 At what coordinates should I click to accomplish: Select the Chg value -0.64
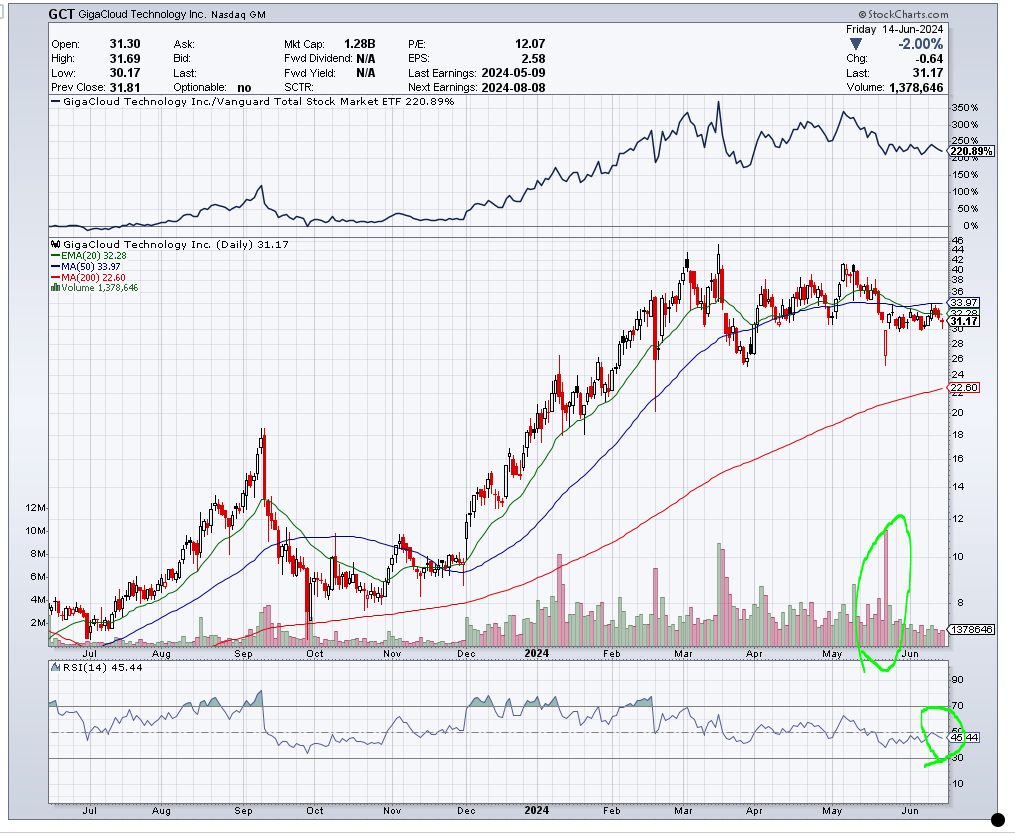click(929, 58)
